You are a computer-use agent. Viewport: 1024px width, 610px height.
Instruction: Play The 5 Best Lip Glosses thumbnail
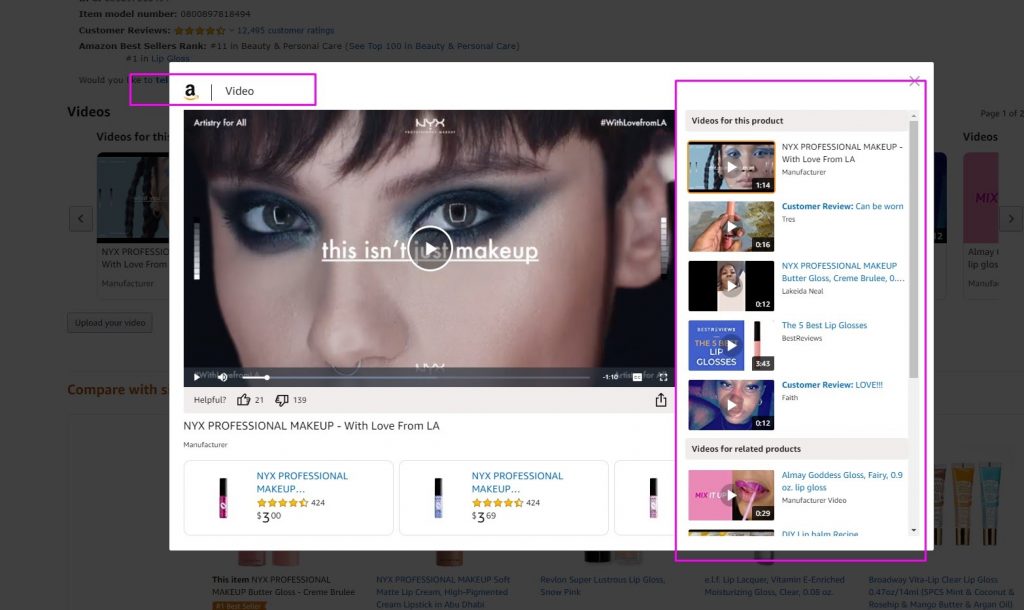(x=731, y=345)
